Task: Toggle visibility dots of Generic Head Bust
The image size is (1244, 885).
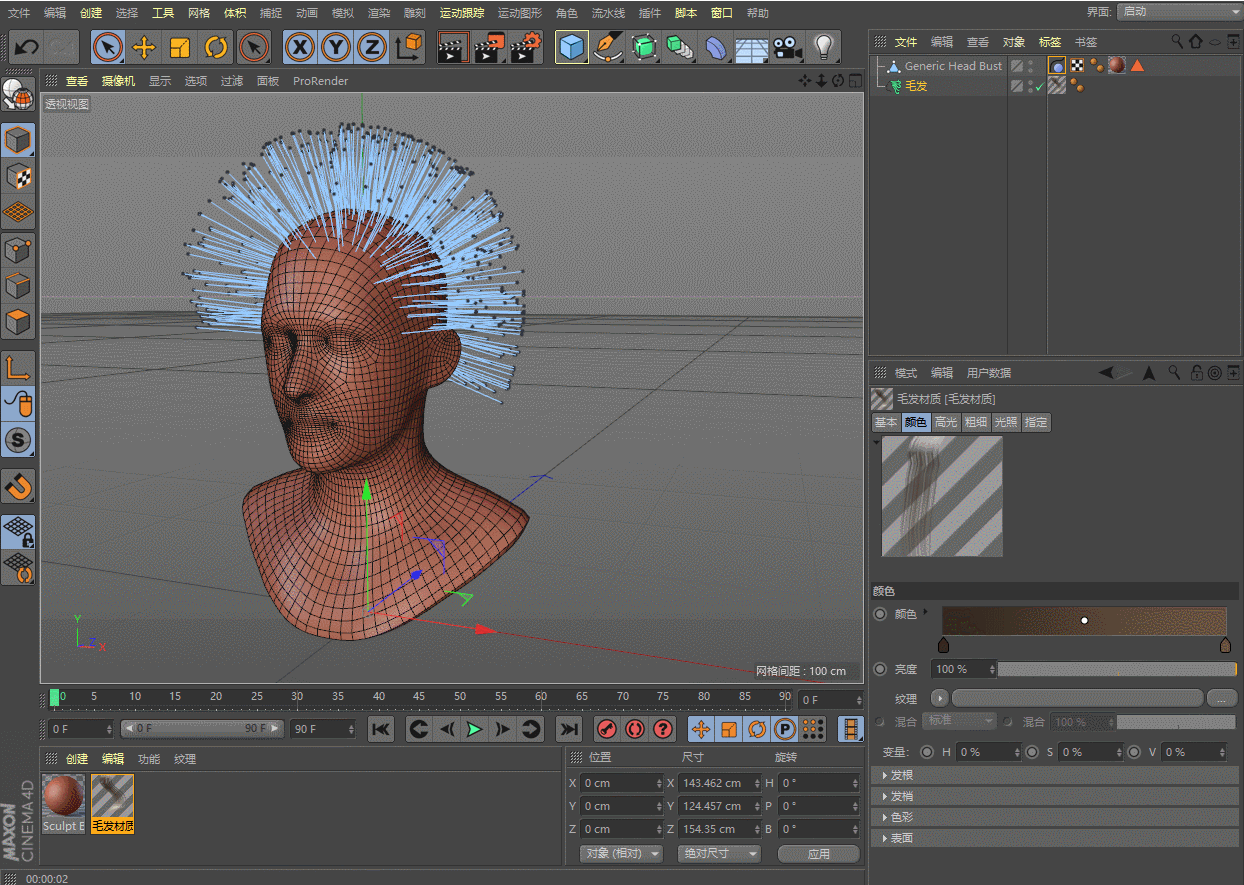Action: pos(1031,66)
